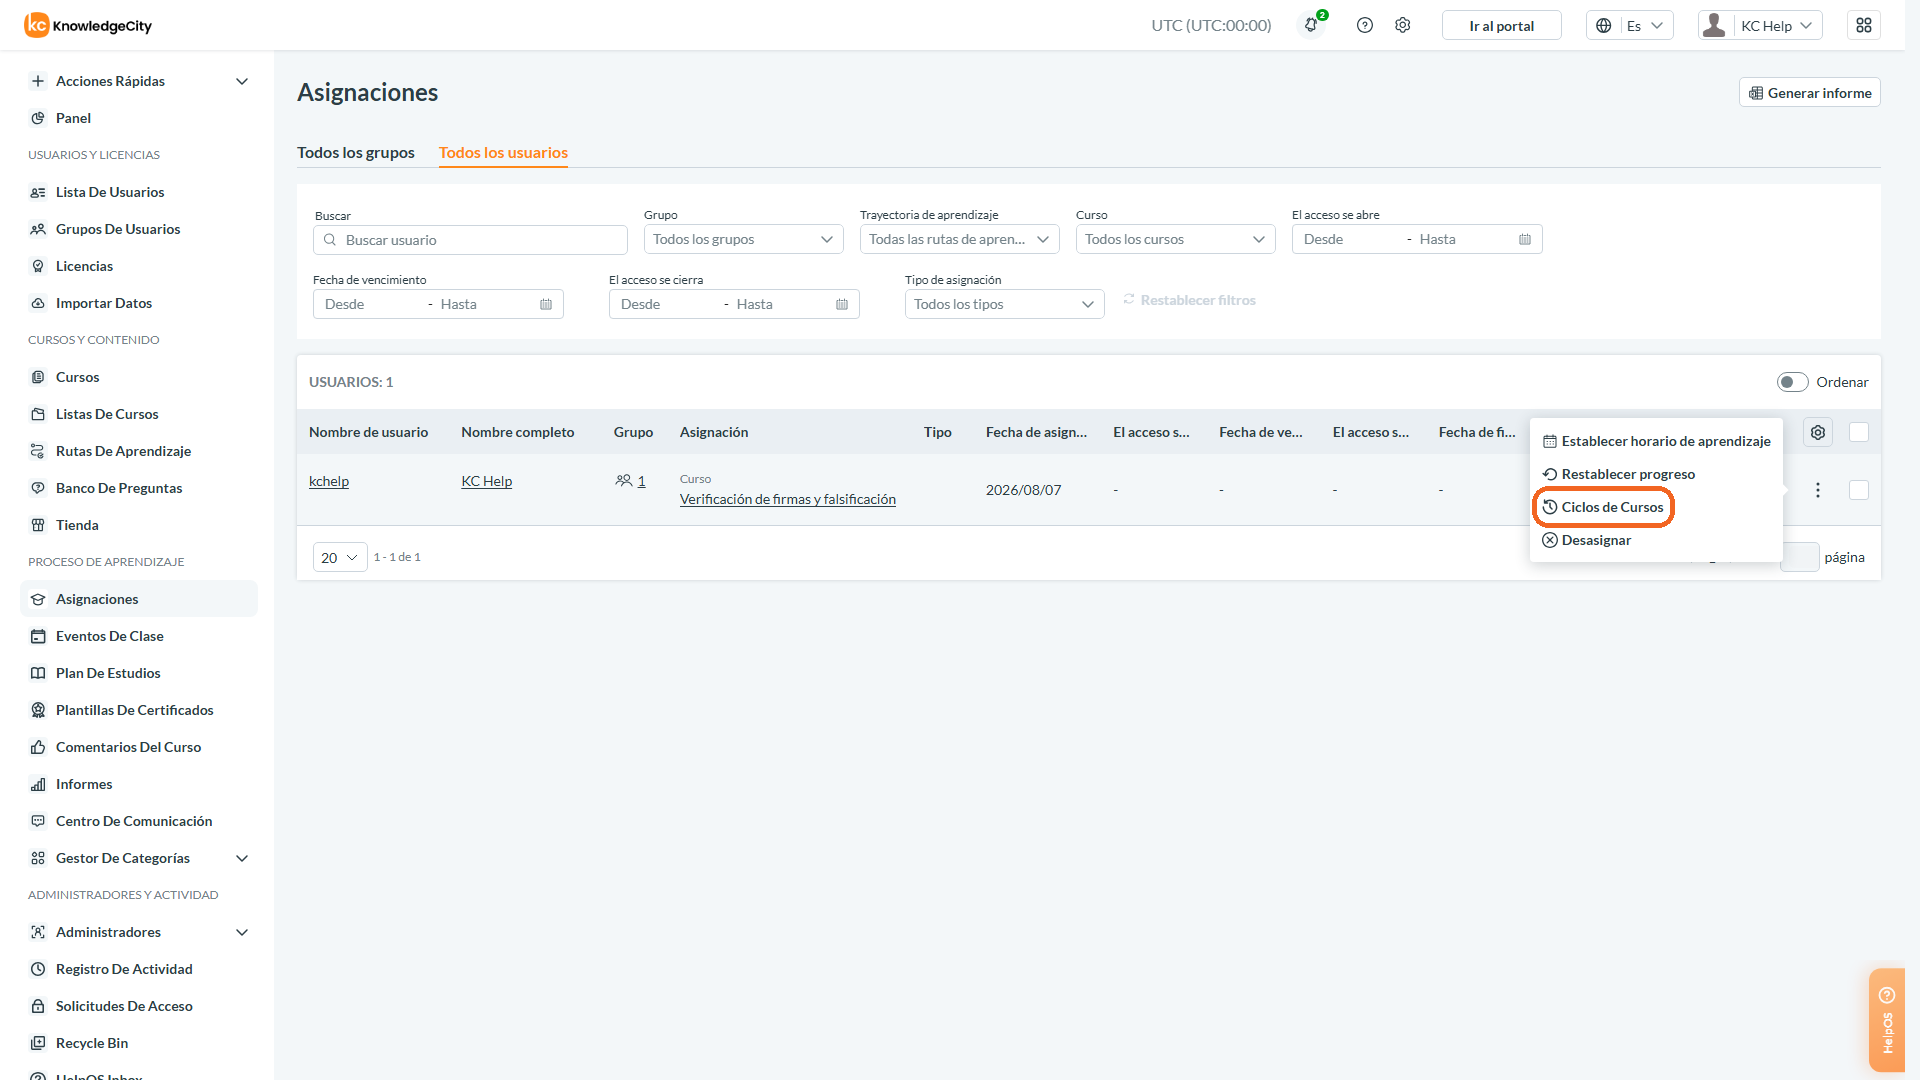This screenshot has height=1080, width=1920.
Task: Choose Restablecer progreso menu option
Action: [x=1619, y=474]
